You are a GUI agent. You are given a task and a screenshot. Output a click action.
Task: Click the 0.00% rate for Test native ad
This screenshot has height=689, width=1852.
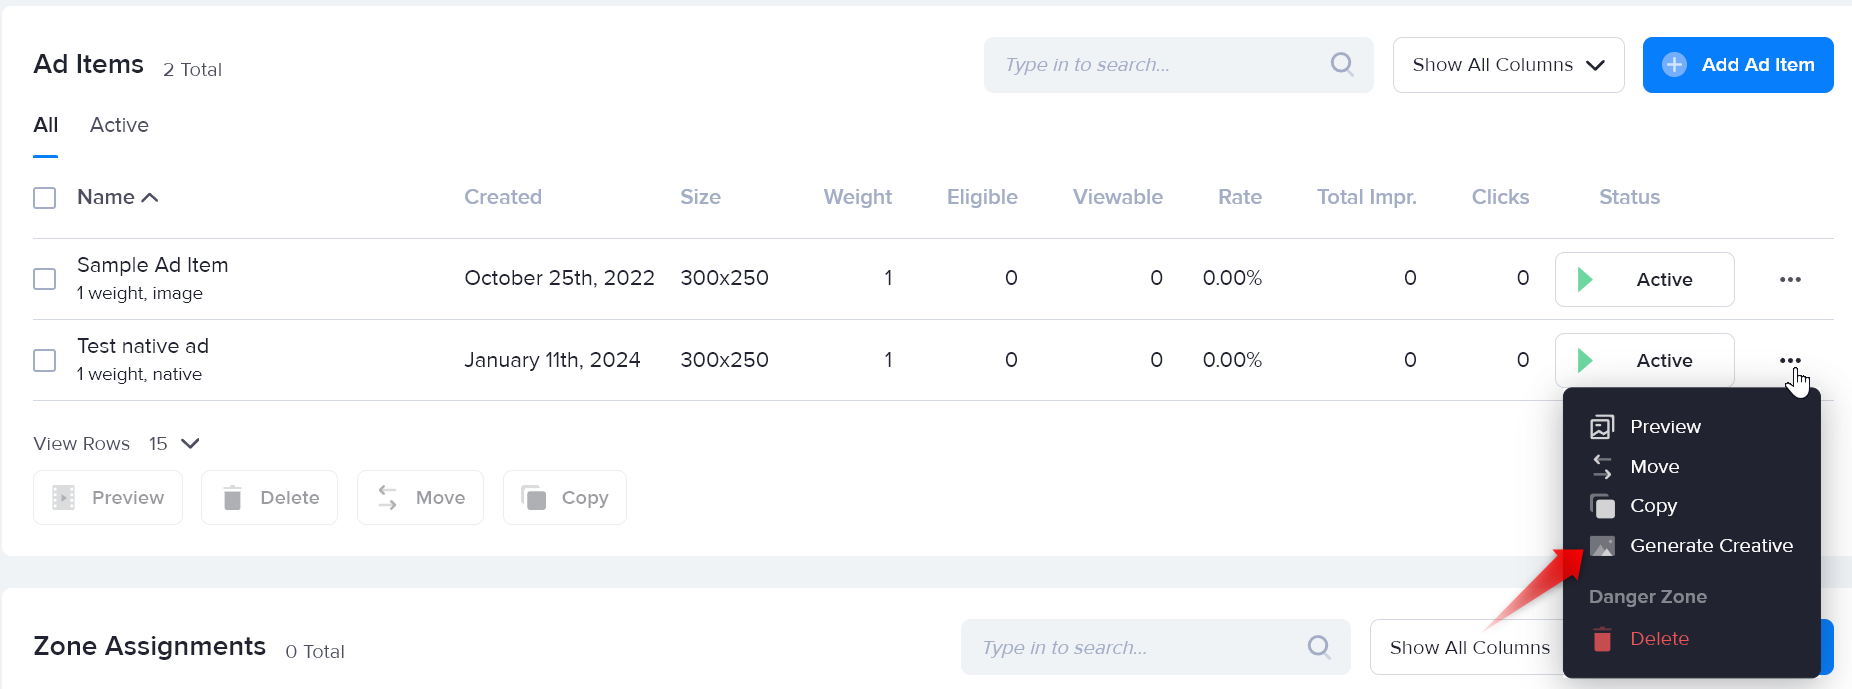tap(1232, 360)
